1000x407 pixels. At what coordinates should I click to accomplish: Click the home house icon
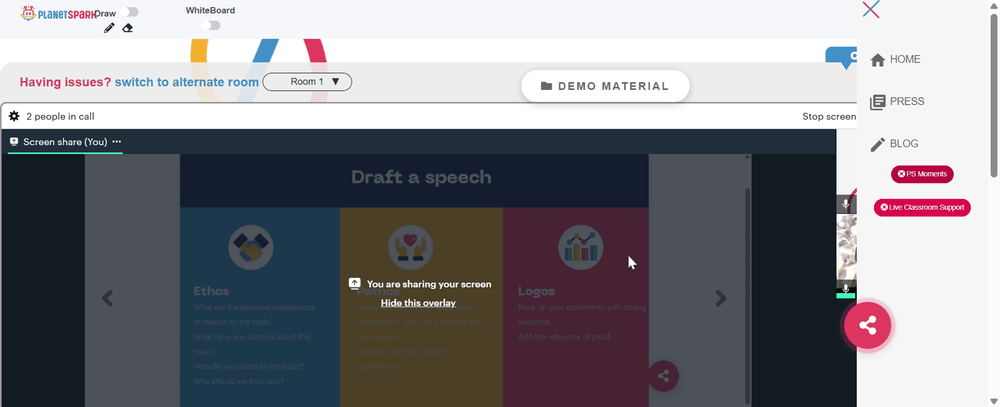(878, 60)
